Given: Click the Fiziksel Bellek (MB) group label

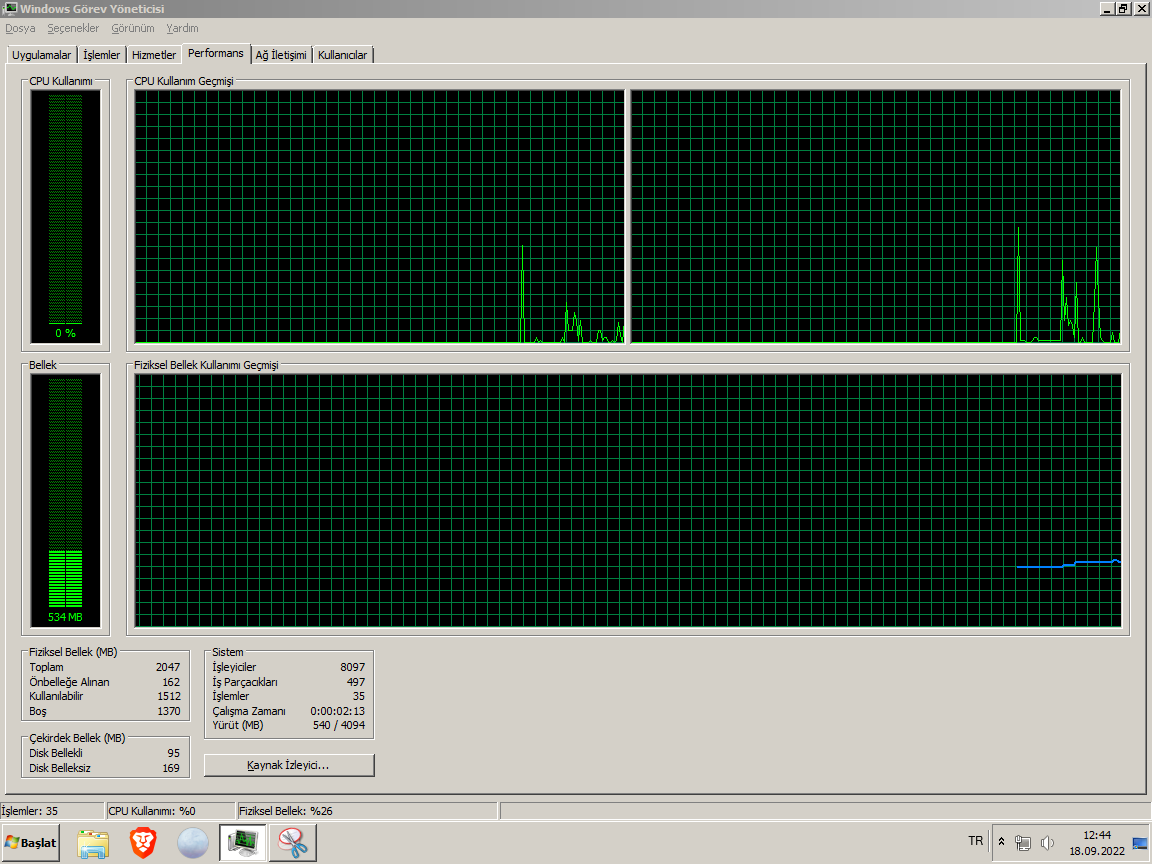Looking at the screenshot, I should [73, 652].
